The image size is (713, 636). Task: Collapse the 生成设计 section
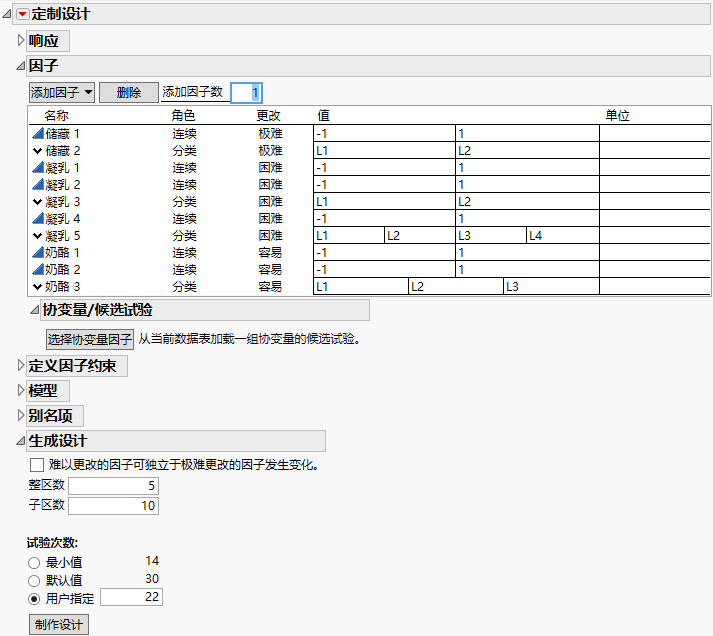point(20,441)
